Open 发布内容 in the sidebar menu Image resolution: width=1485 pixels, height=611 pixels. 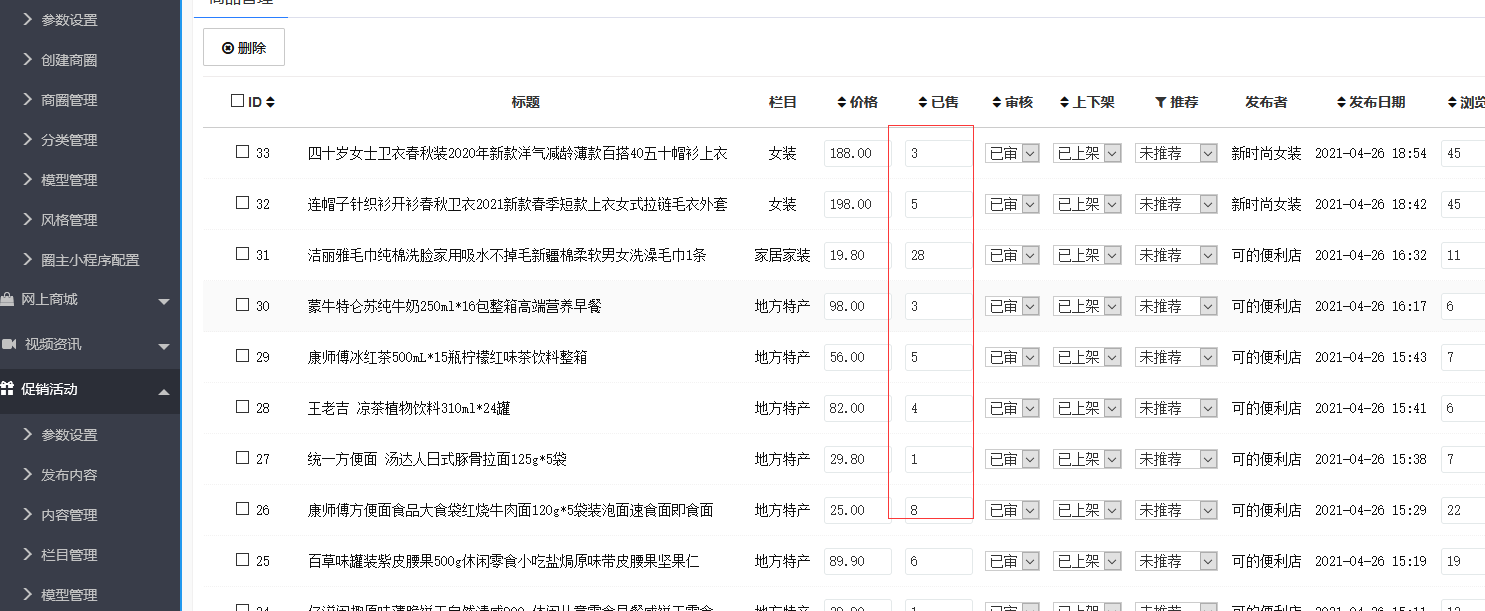click(69, 475)
